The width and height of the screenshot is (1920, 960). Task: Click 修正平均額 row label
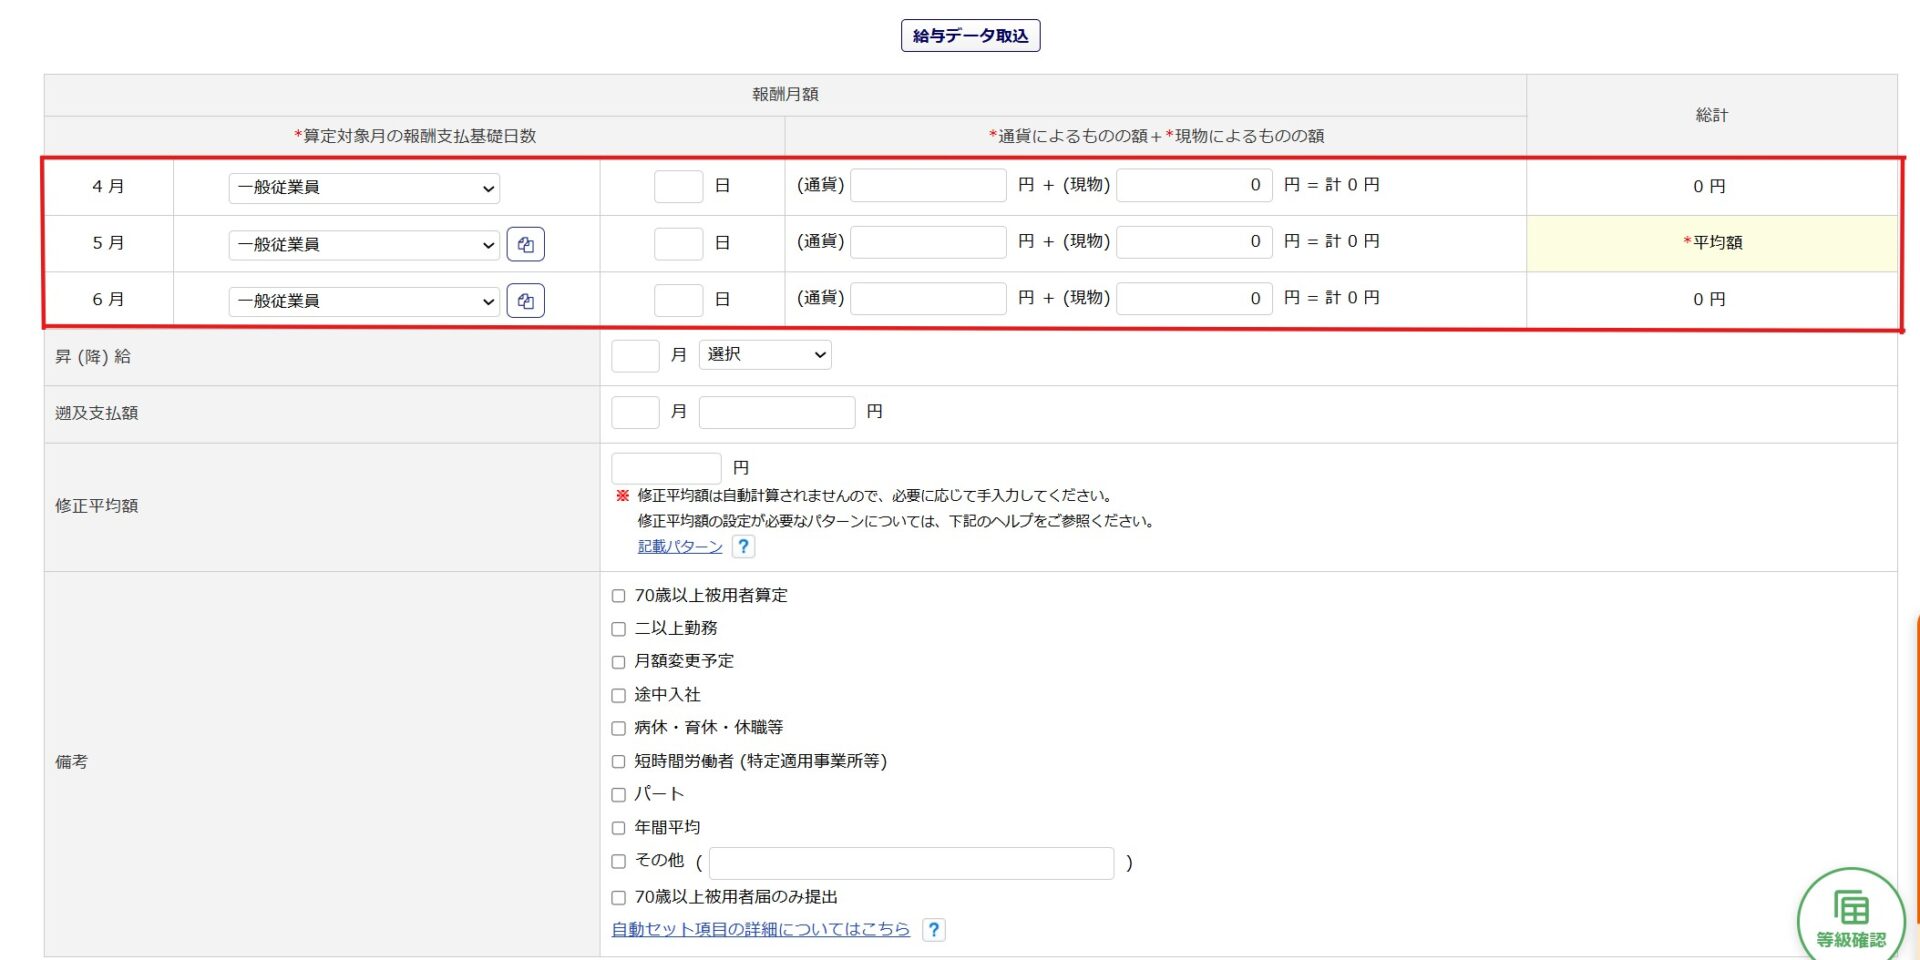click(96, 506)
